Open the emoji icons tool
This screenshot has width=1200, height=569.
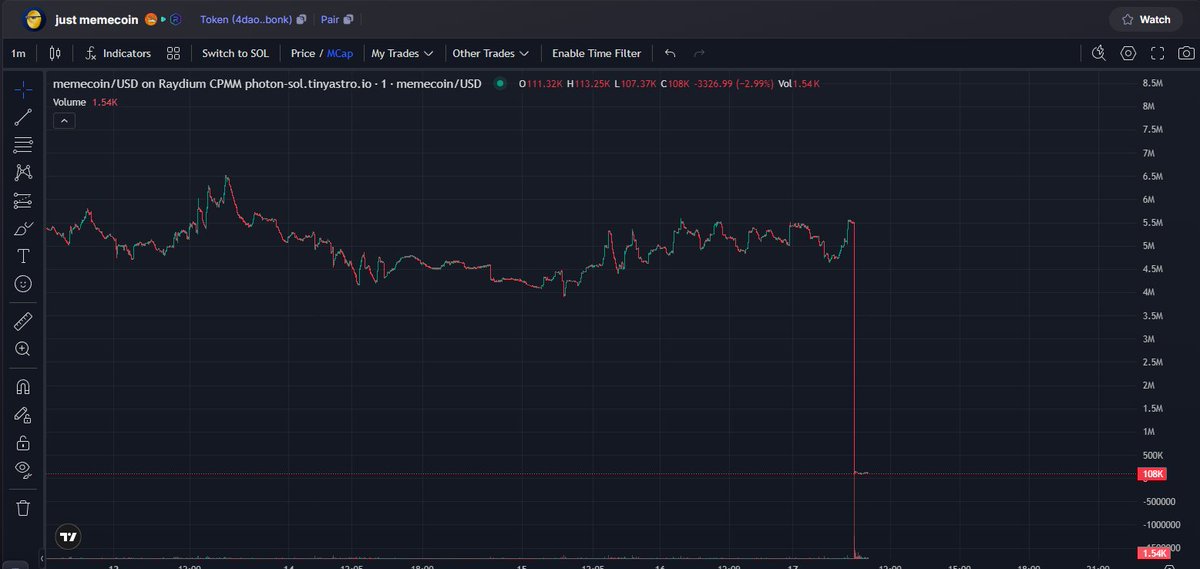23,284
